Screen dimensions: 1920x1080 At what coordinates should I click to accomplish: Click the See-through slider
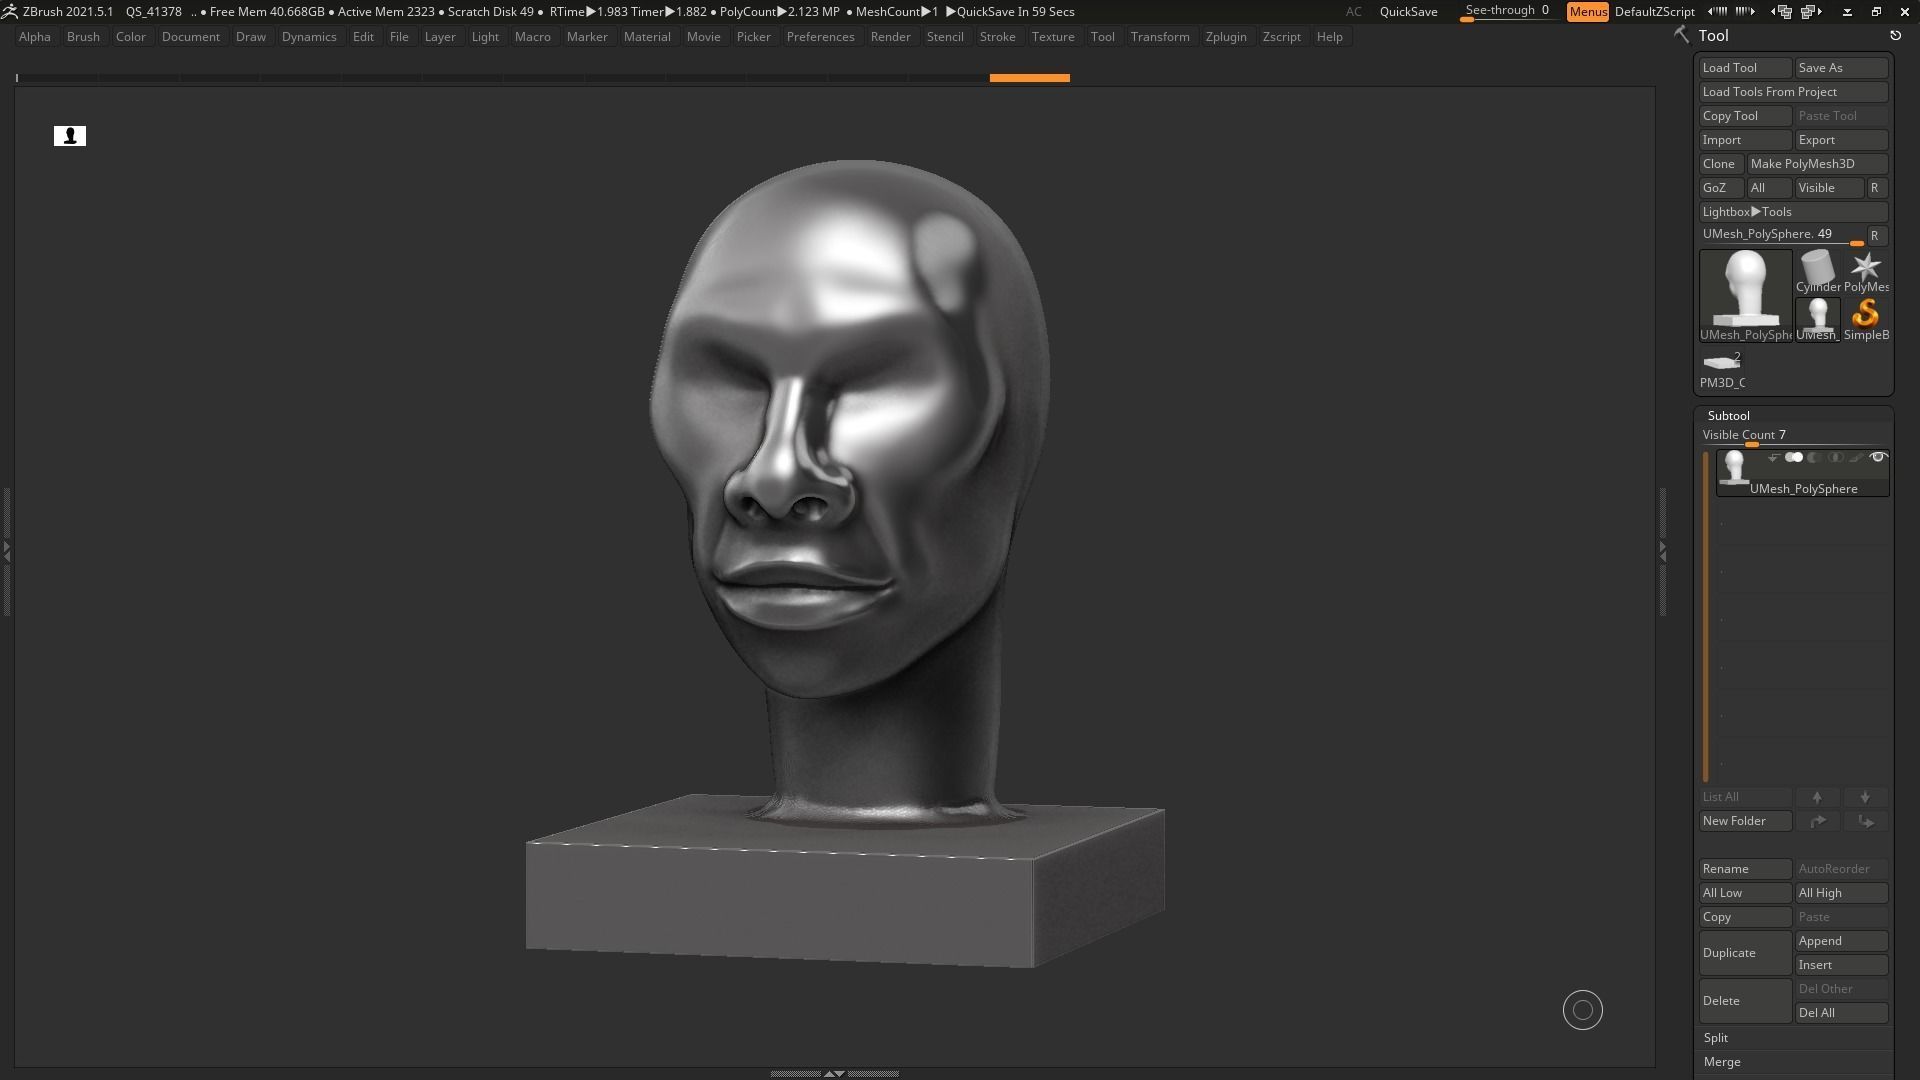[x=1507, y=12]
